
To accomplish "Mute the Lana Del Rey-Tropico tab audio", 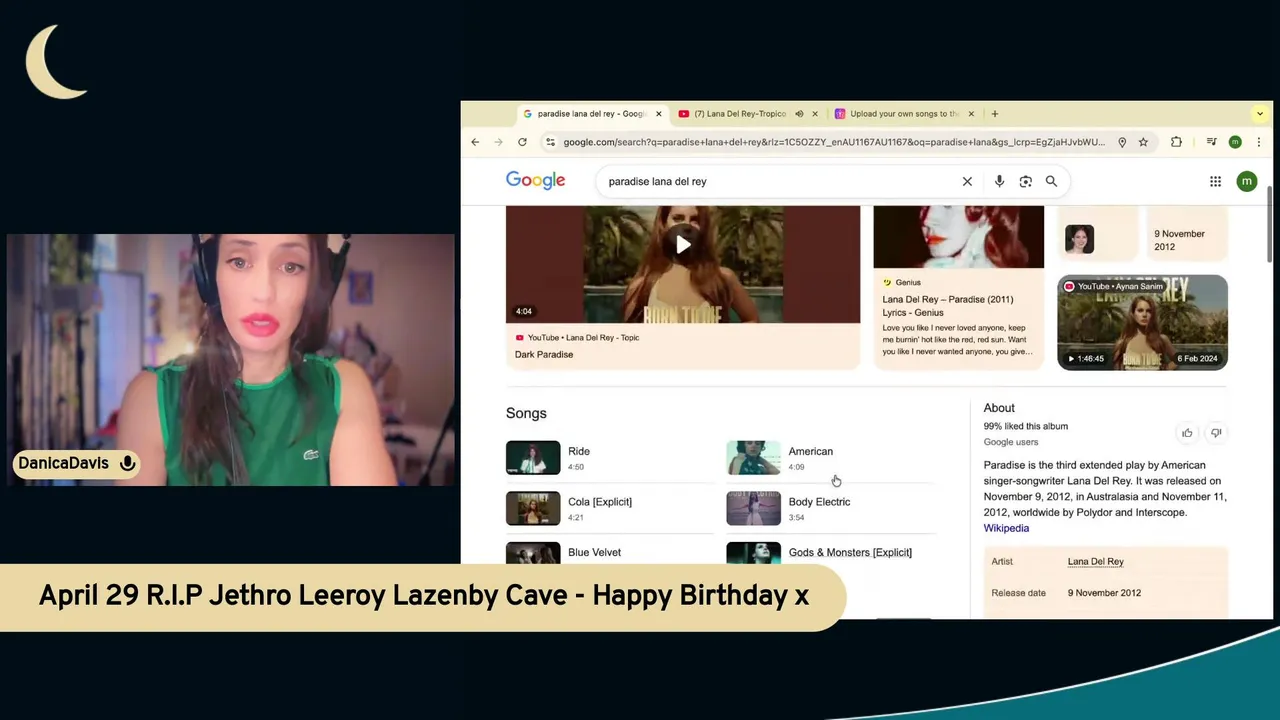I will pyautogui.click(x=799, y=114).
